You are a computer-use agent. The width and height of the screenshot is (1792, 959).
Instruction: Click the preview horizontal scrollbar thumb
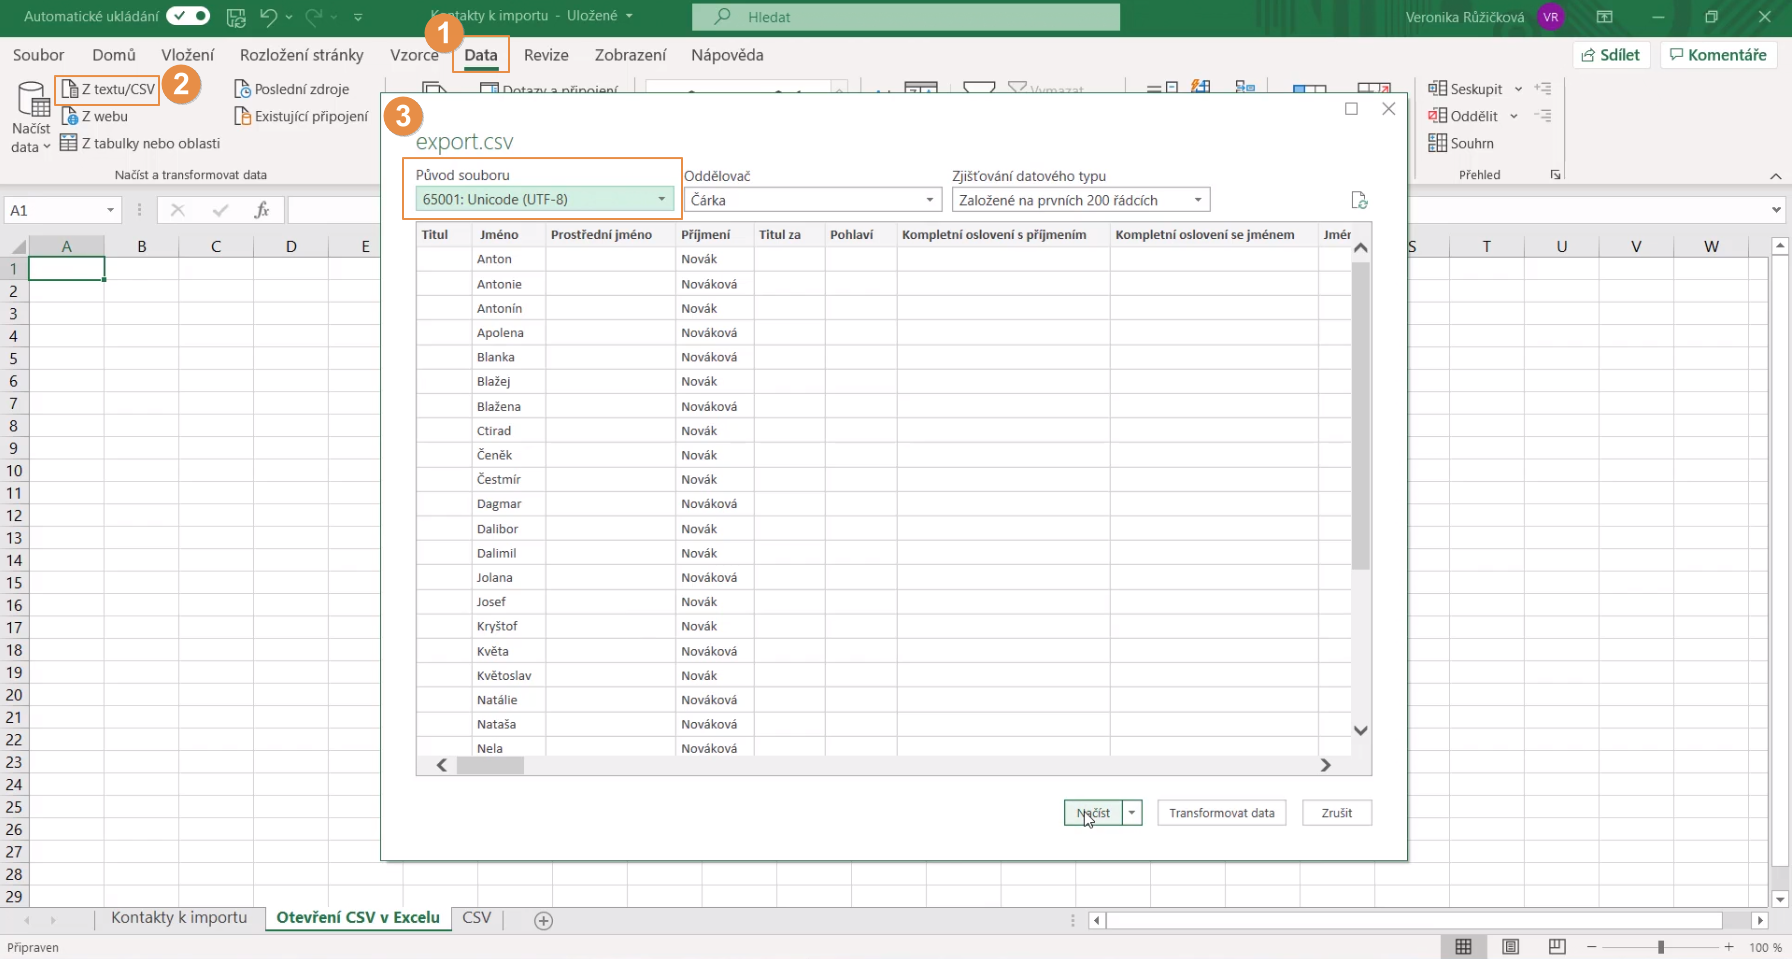coord(490,765)
